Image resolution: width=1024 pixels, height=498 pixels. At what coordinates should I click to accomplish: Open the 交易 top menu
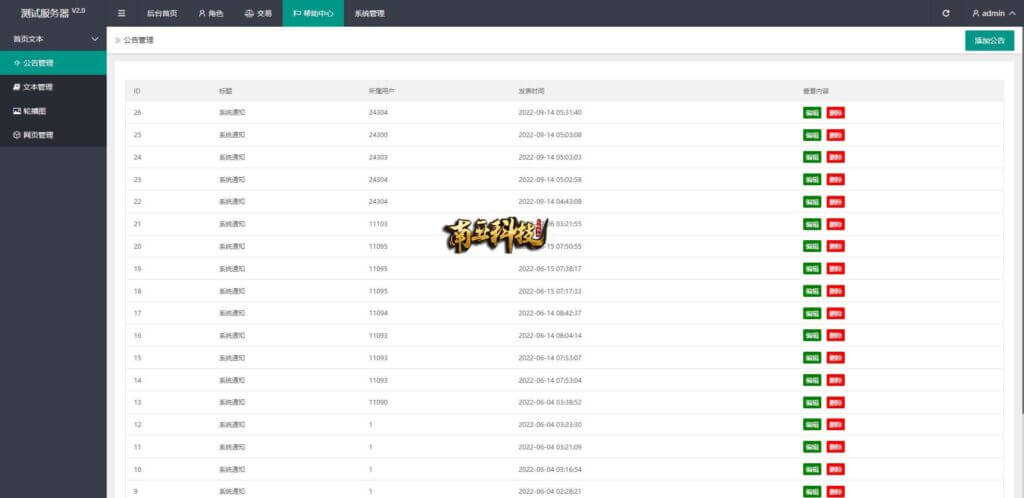point(257,13)
